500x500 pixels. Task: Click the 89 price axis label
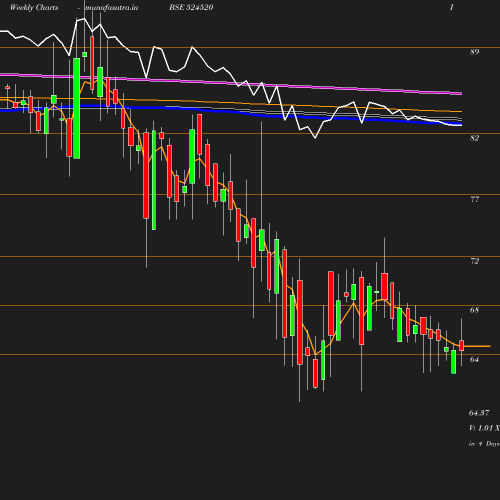click(x=475, y=52)
